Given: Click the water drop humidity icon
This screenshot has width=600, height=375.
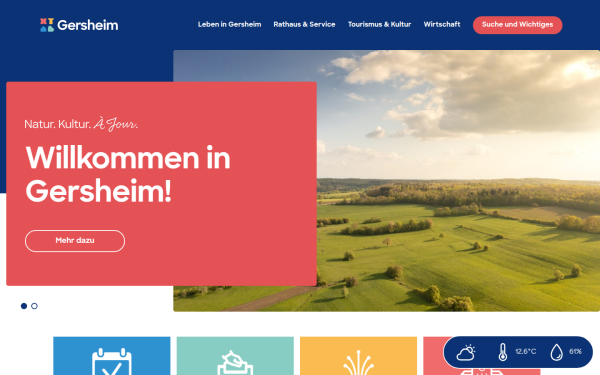Looking at the screenshot, I should [x=556, y=352].
